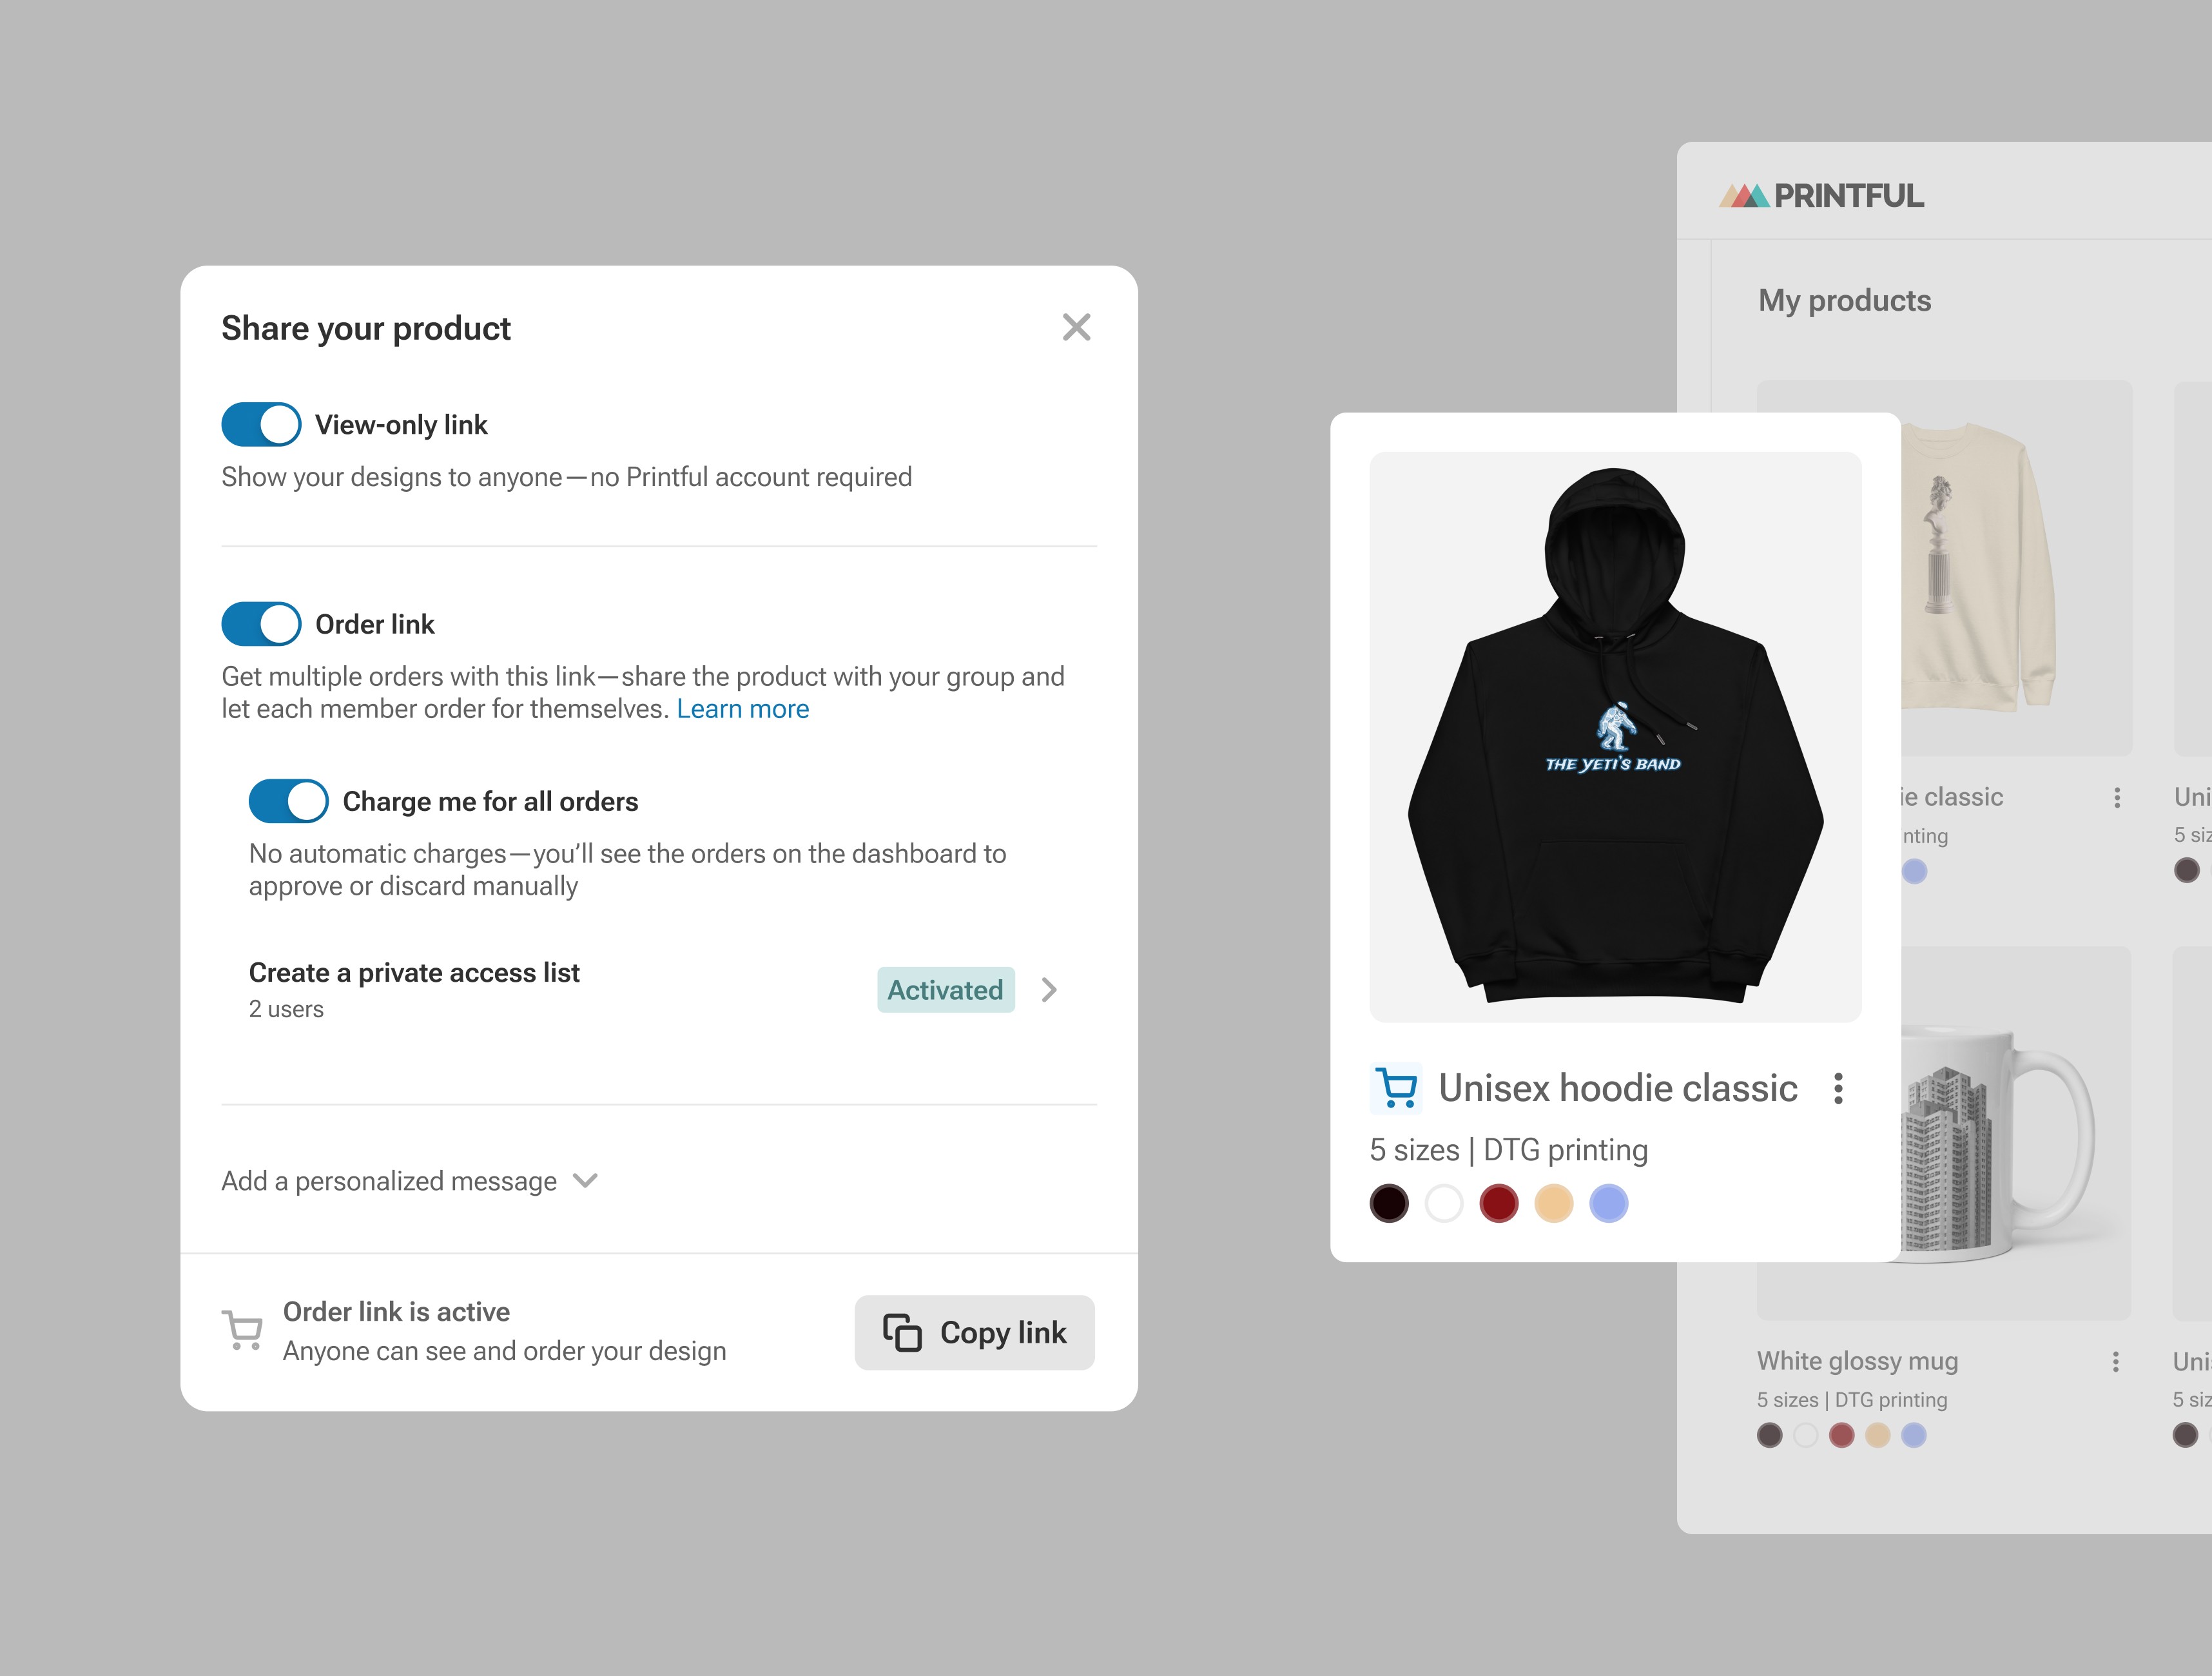
Task: Select the black color swatch on hoodie product card
Action: 1388,1204
